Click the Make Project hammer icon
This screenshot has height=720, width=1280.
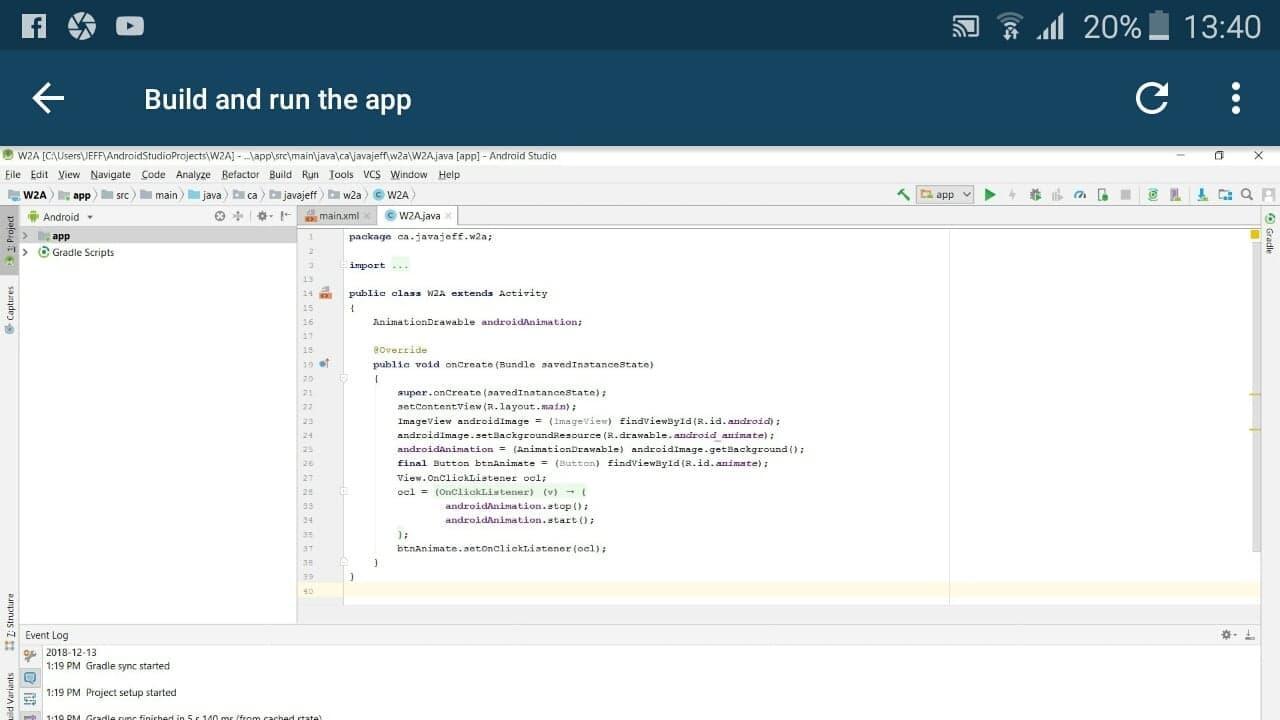(903, 195)
